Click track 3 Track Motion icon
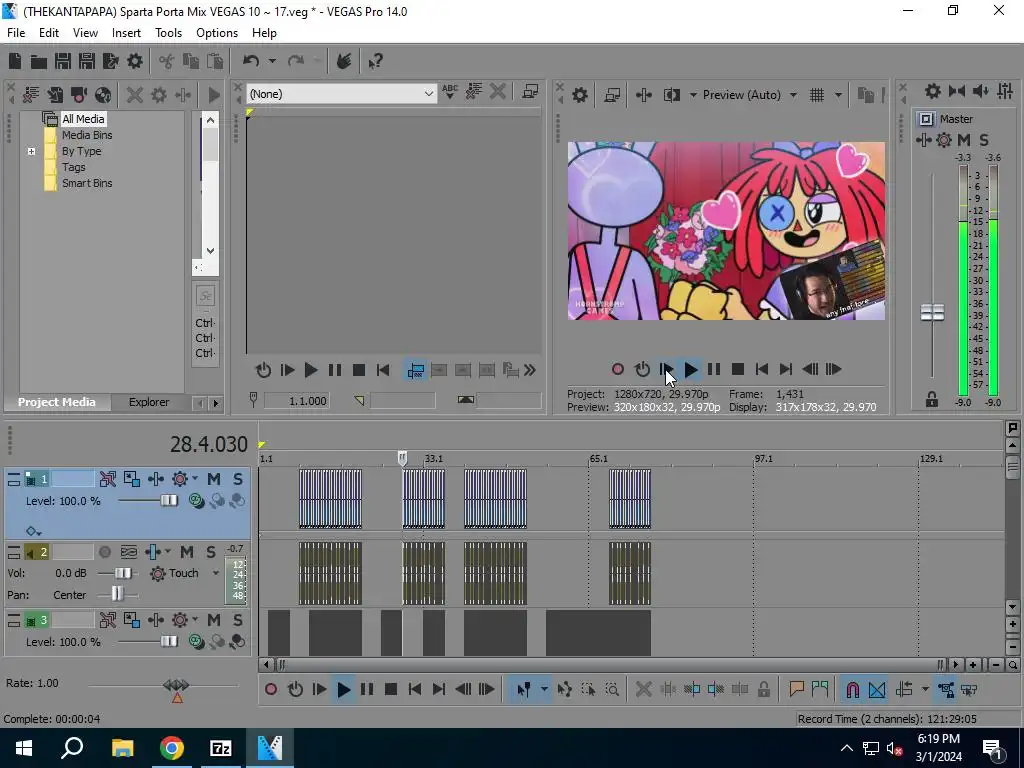The width and height of the screenshot is (1024, 768). (131, 620)
